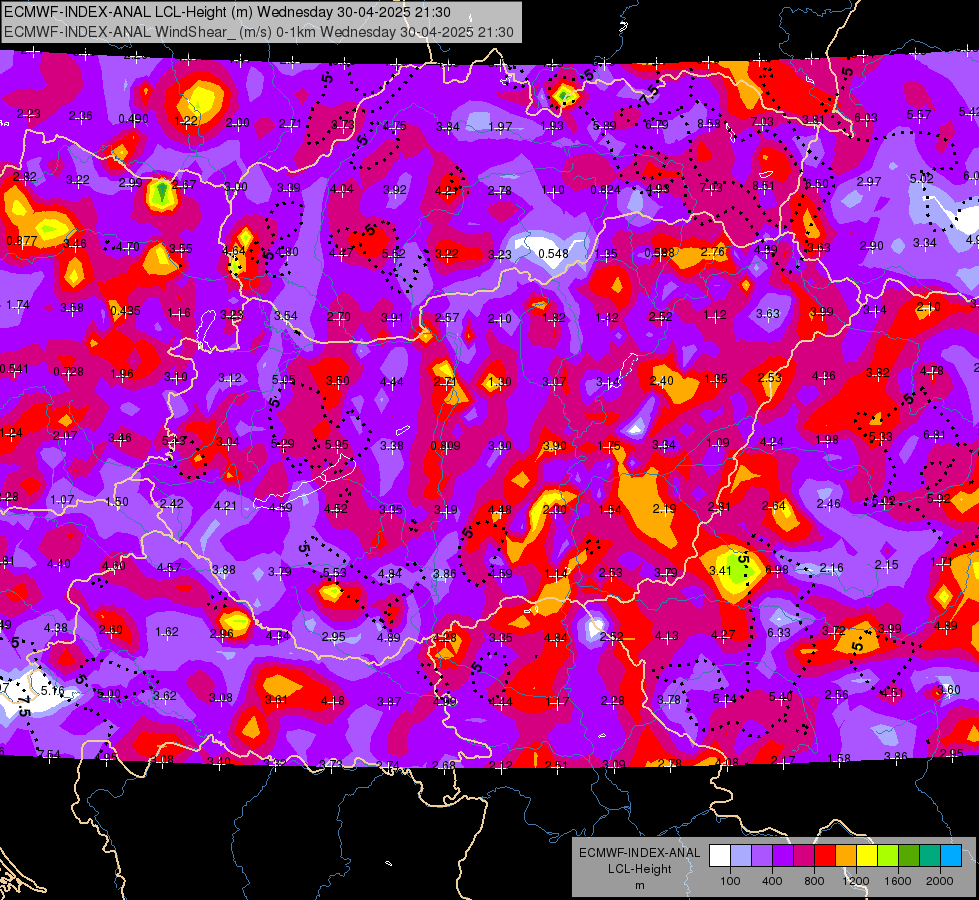Click wind shear value 6.98
Viewport: 979px width, 900px height.
[777, 569]
